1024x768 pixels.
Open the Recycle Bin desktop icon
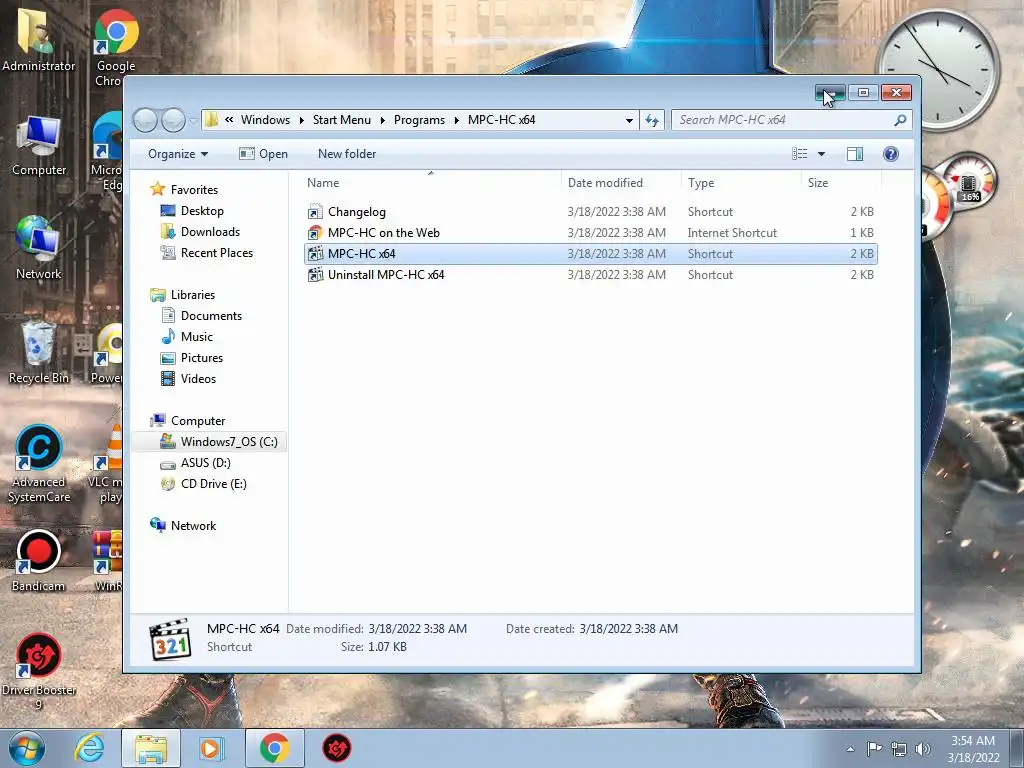[39, 353]
